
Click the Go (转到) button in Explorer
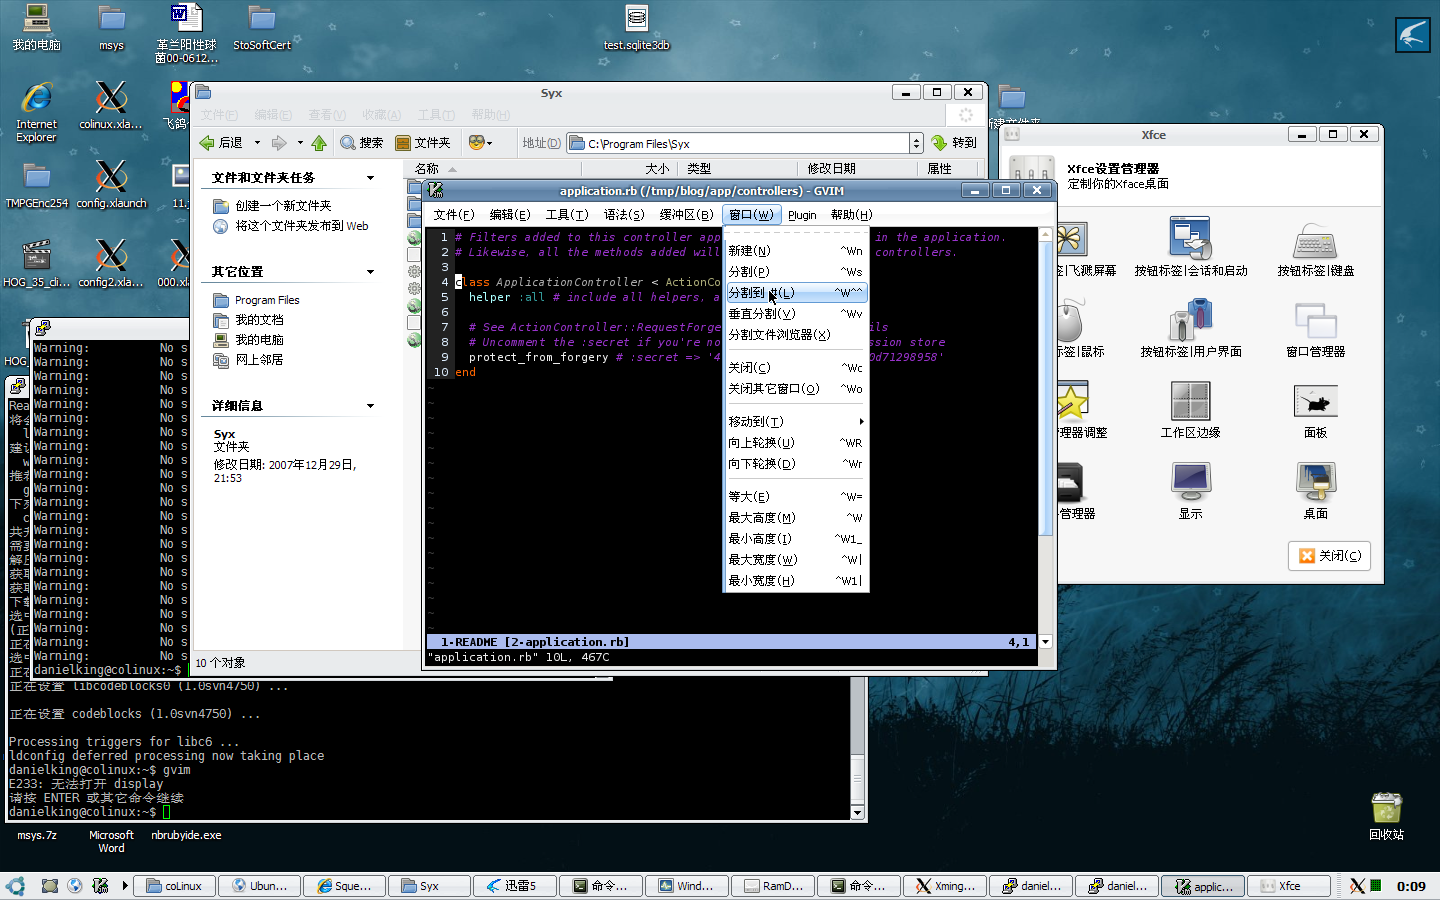click(953, 143)
